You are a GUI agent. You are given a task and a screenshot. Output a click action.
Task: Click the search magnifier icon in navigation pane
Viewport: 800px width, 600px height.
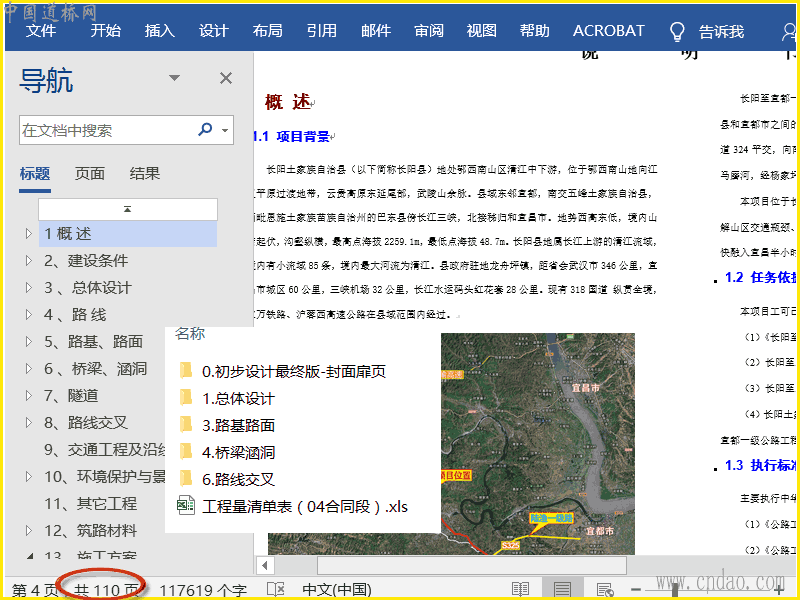point(205,130)
